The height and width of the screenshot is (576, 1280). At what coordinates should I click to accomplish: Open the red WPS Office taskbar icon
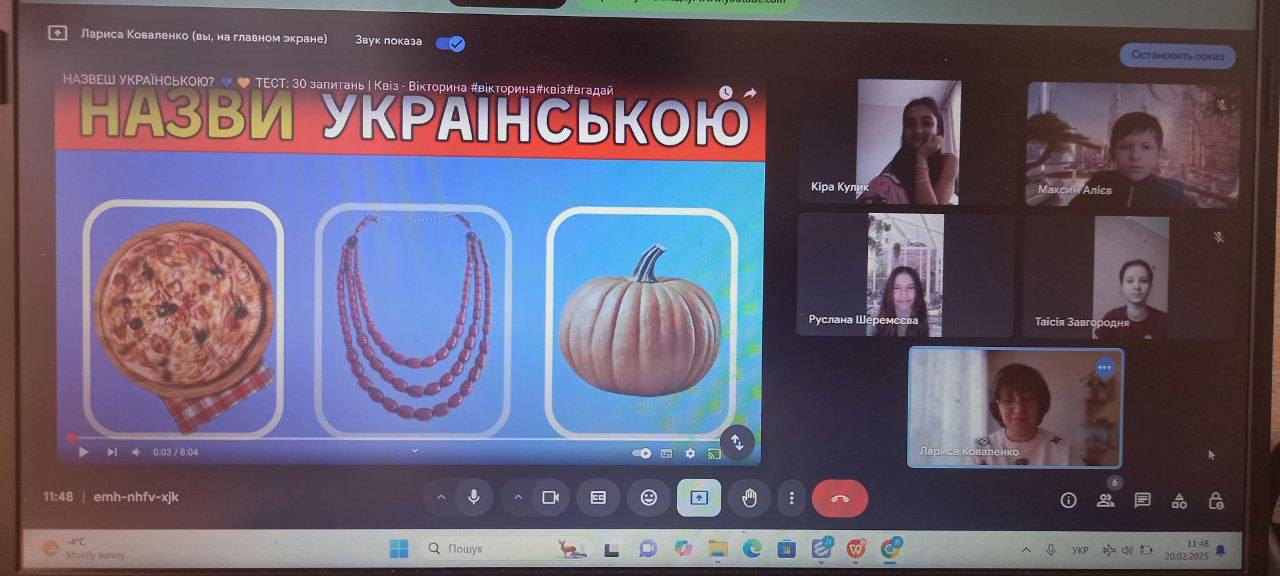[x=856, y=548]
